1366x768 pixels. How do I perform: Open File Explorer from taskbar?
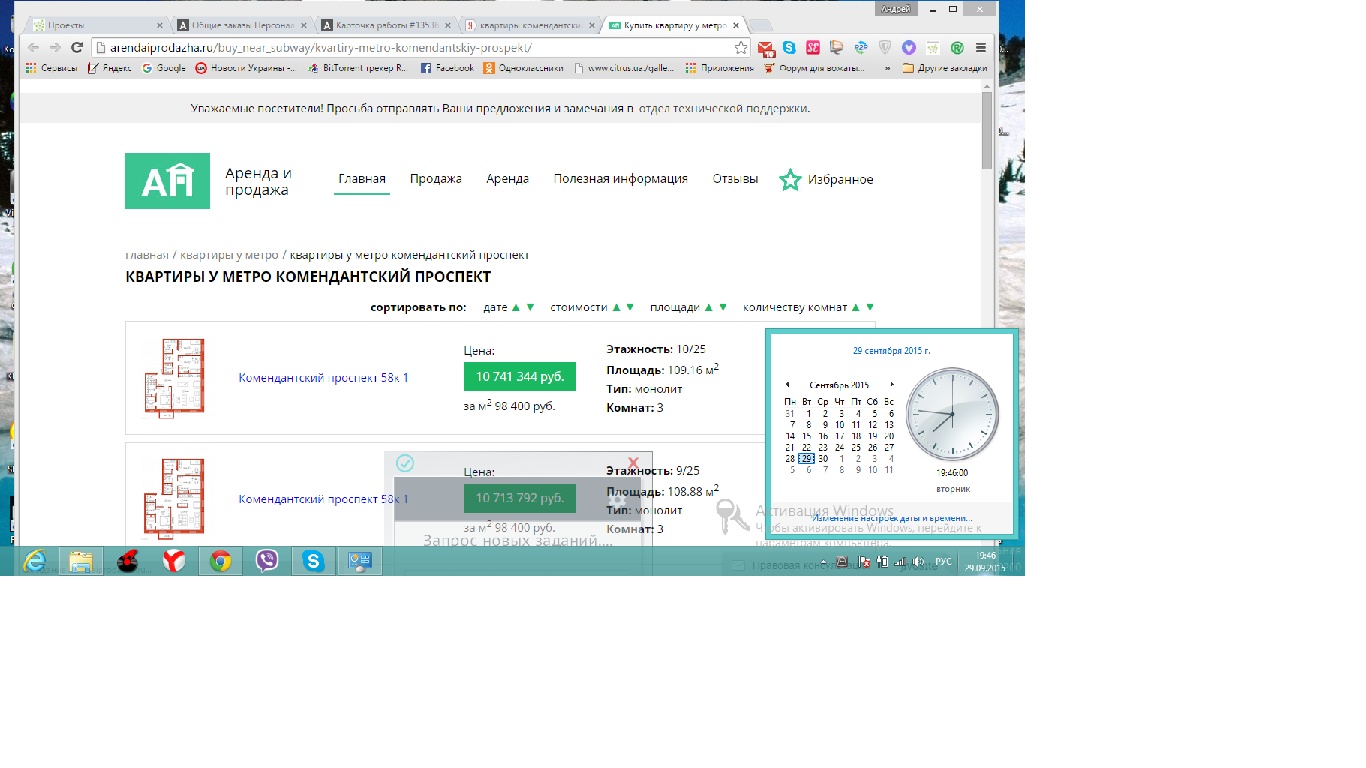pos(81,561)
